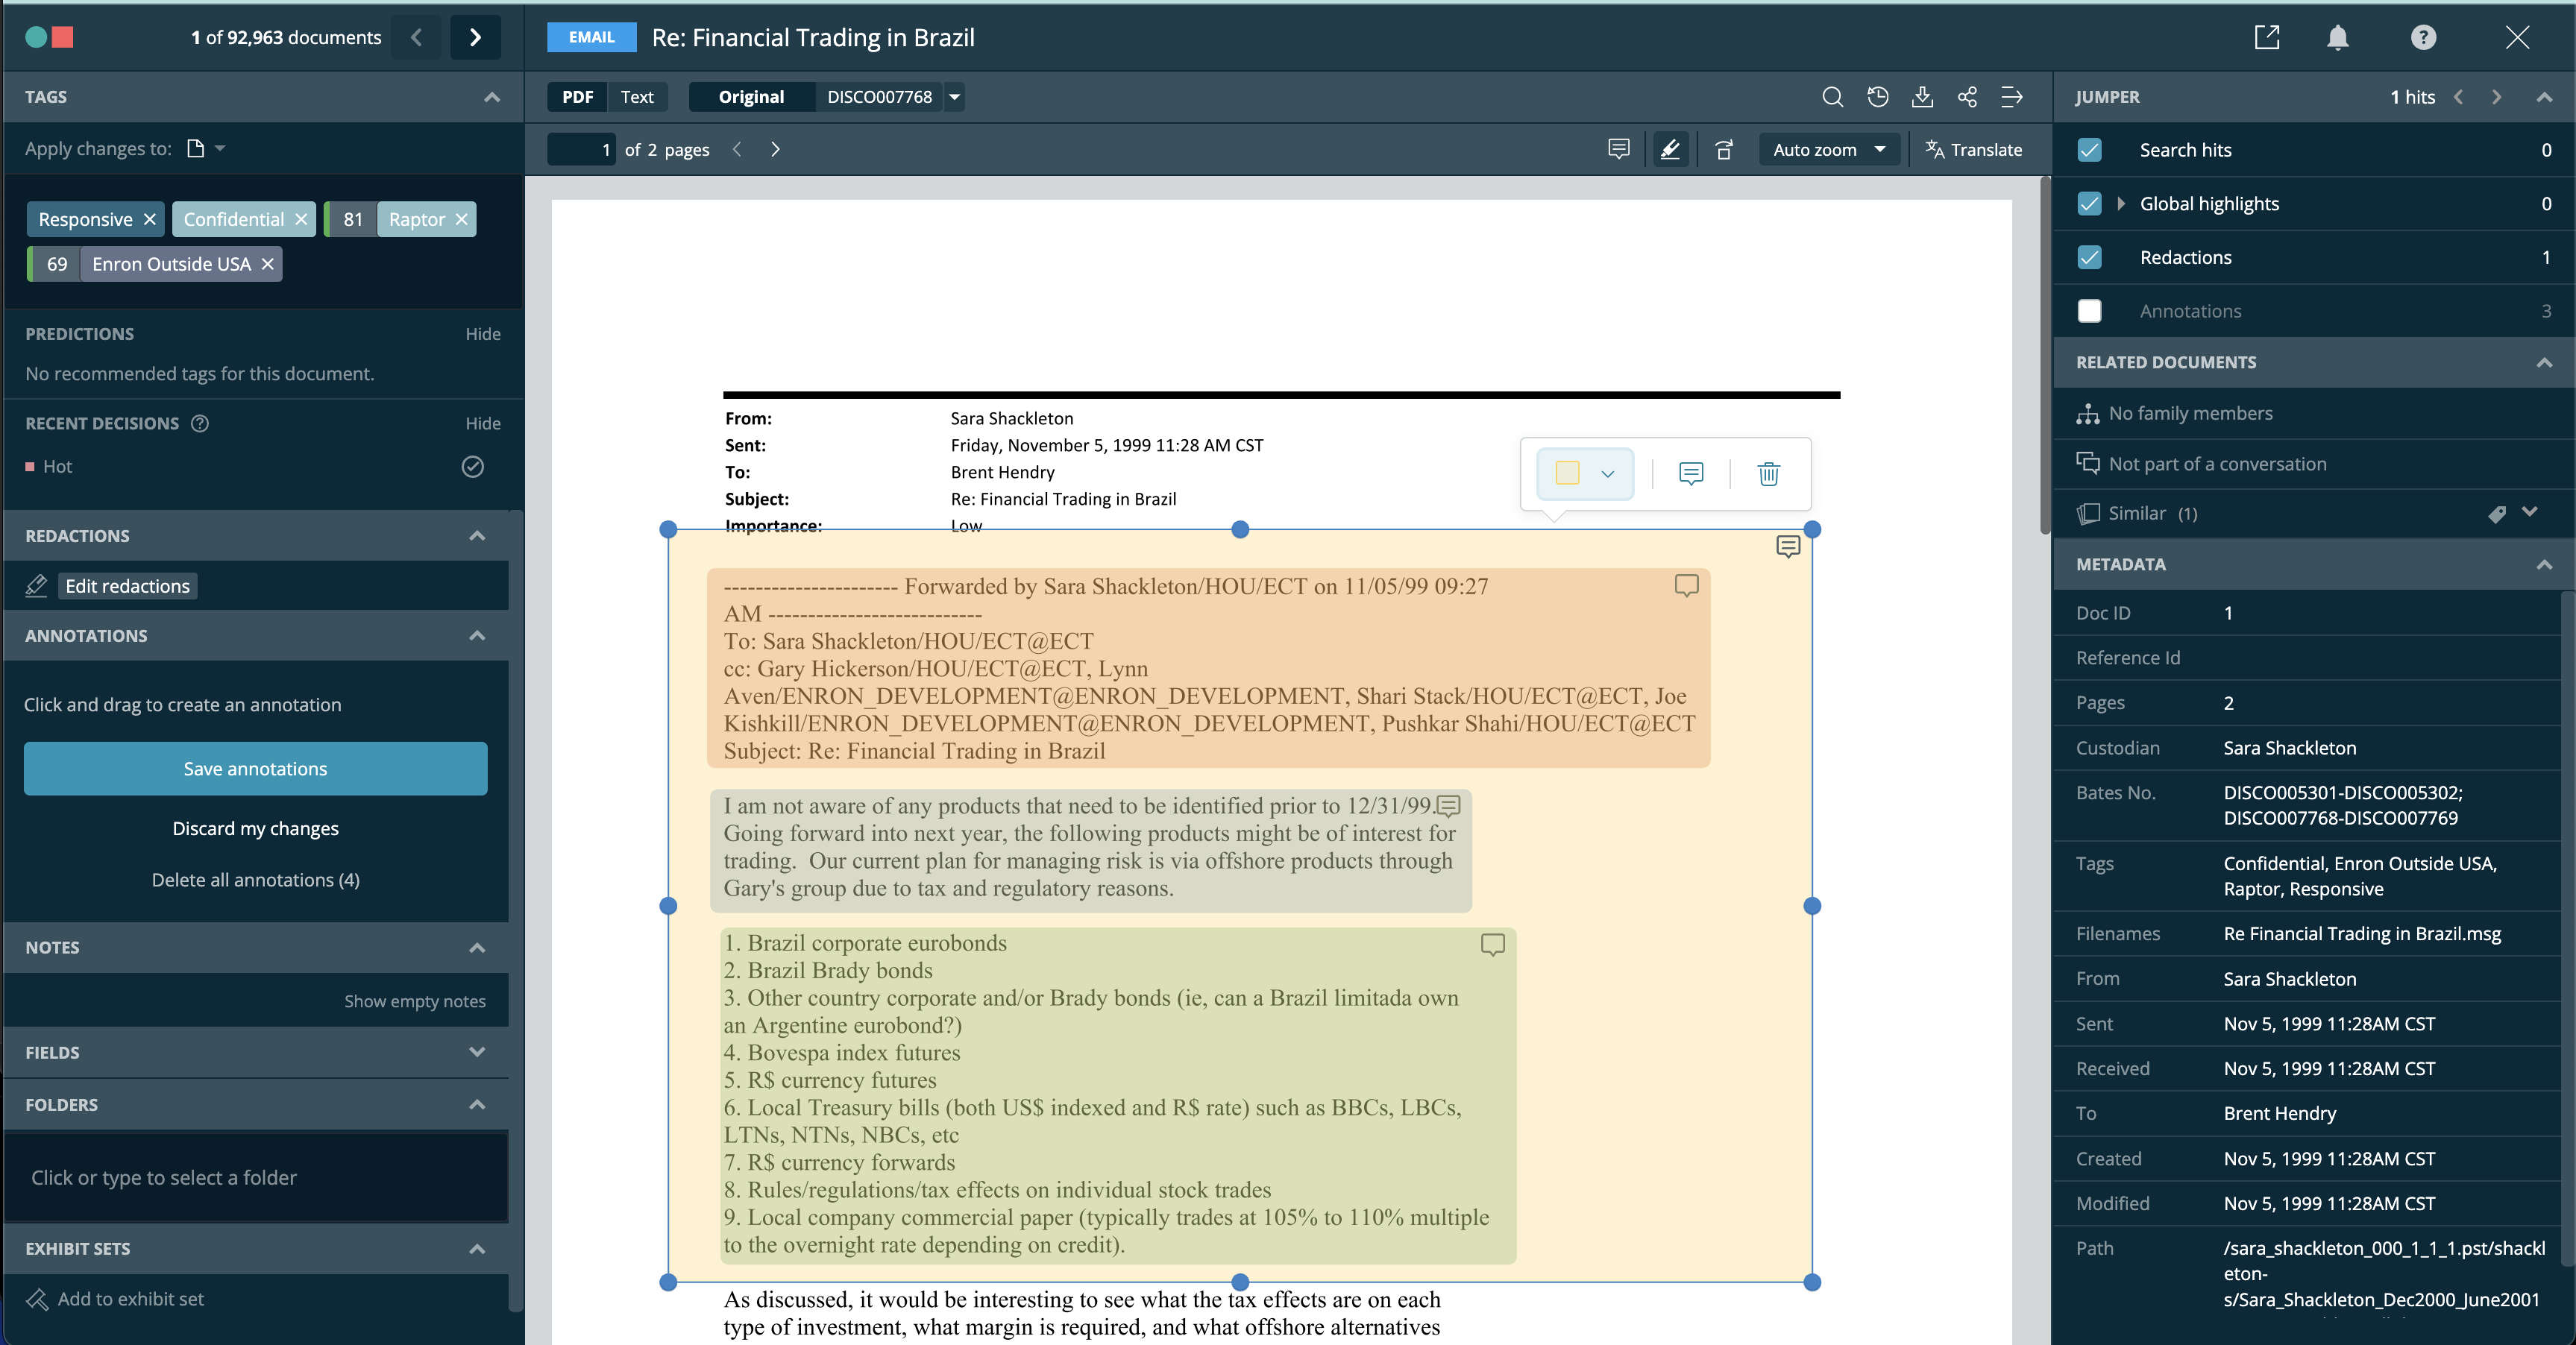Collapse the Exhibit Sets section
Screen dimensions: 2576x1345
(477, 1249)
